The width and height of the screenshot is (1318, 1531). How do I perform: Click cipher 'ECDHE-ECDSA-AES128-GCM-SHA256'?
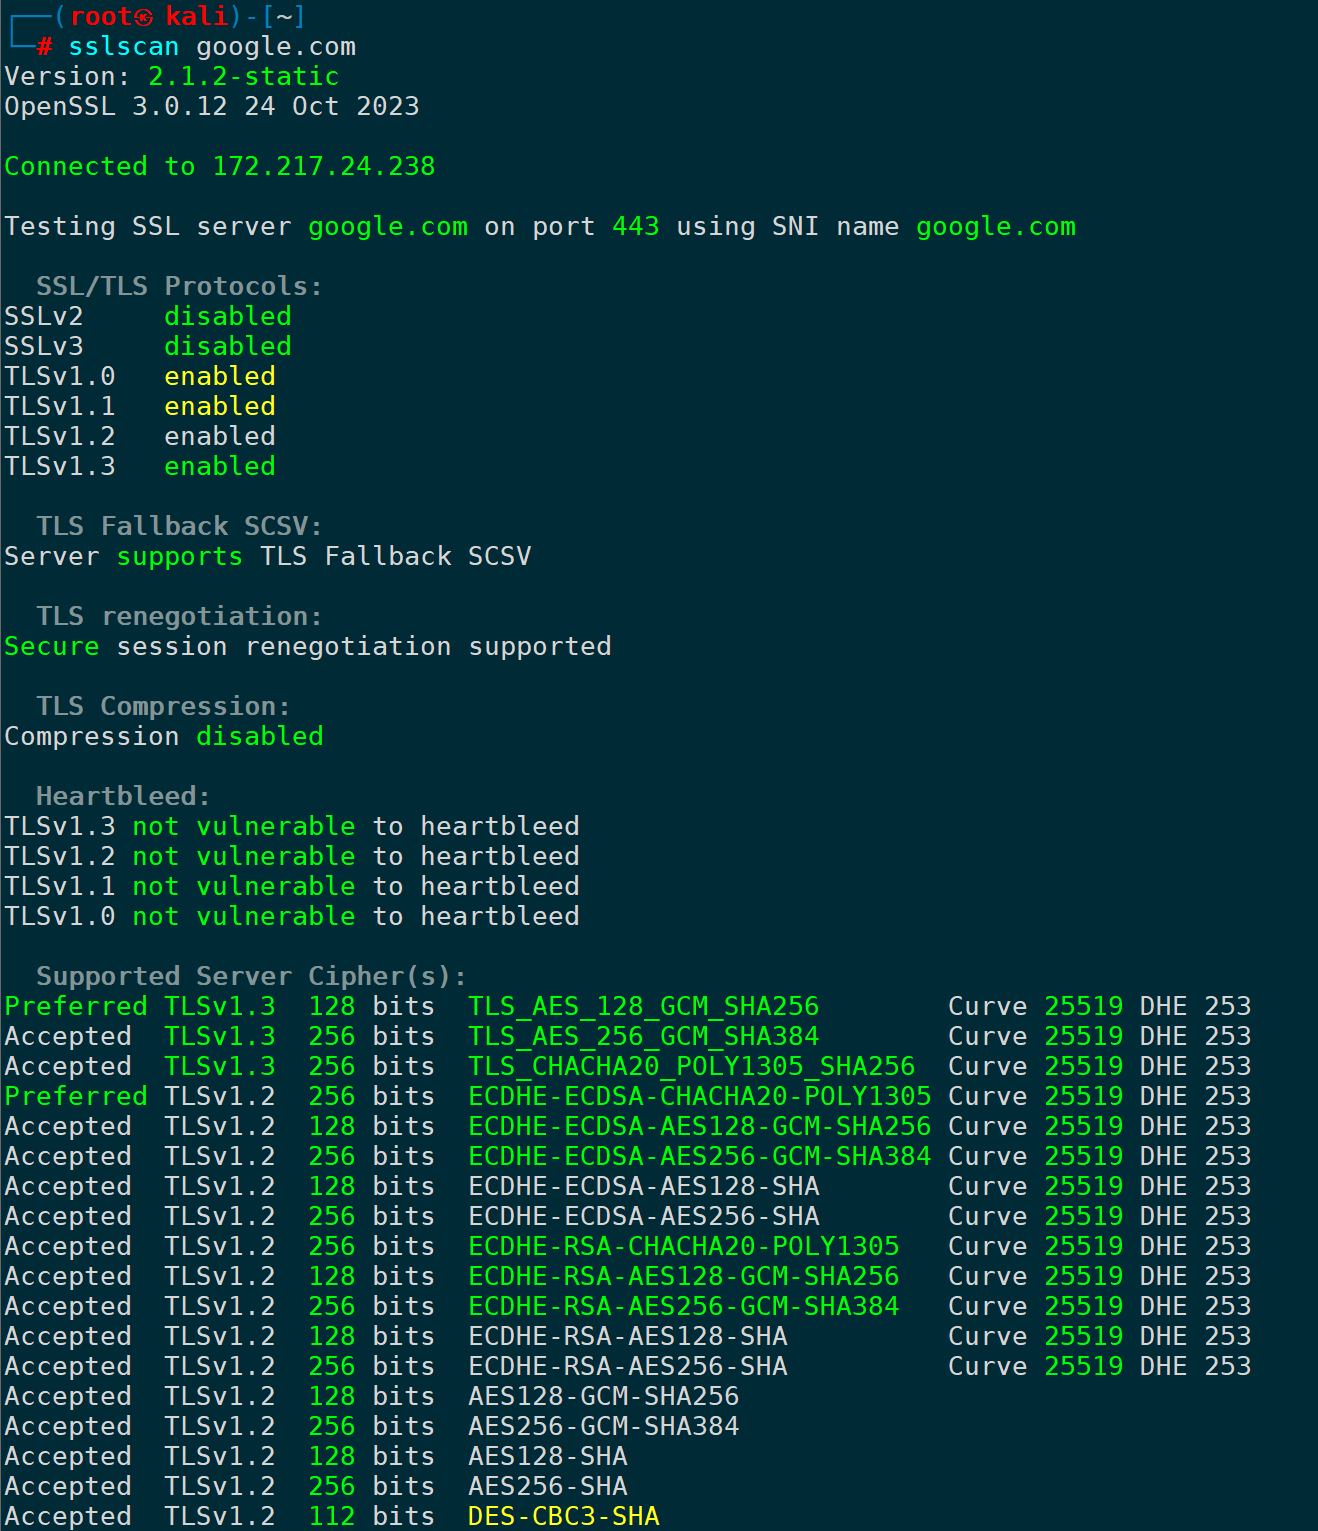pos(700,1127)
